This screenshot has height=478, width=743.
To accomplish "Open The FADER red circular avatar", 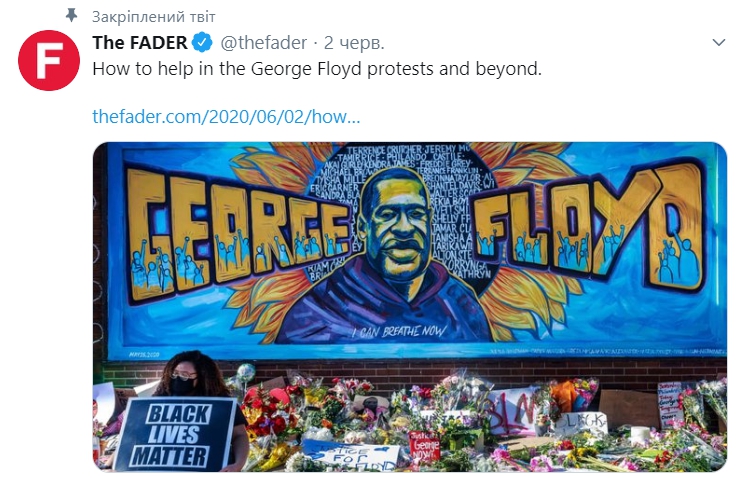I will [x=49, y=60].
